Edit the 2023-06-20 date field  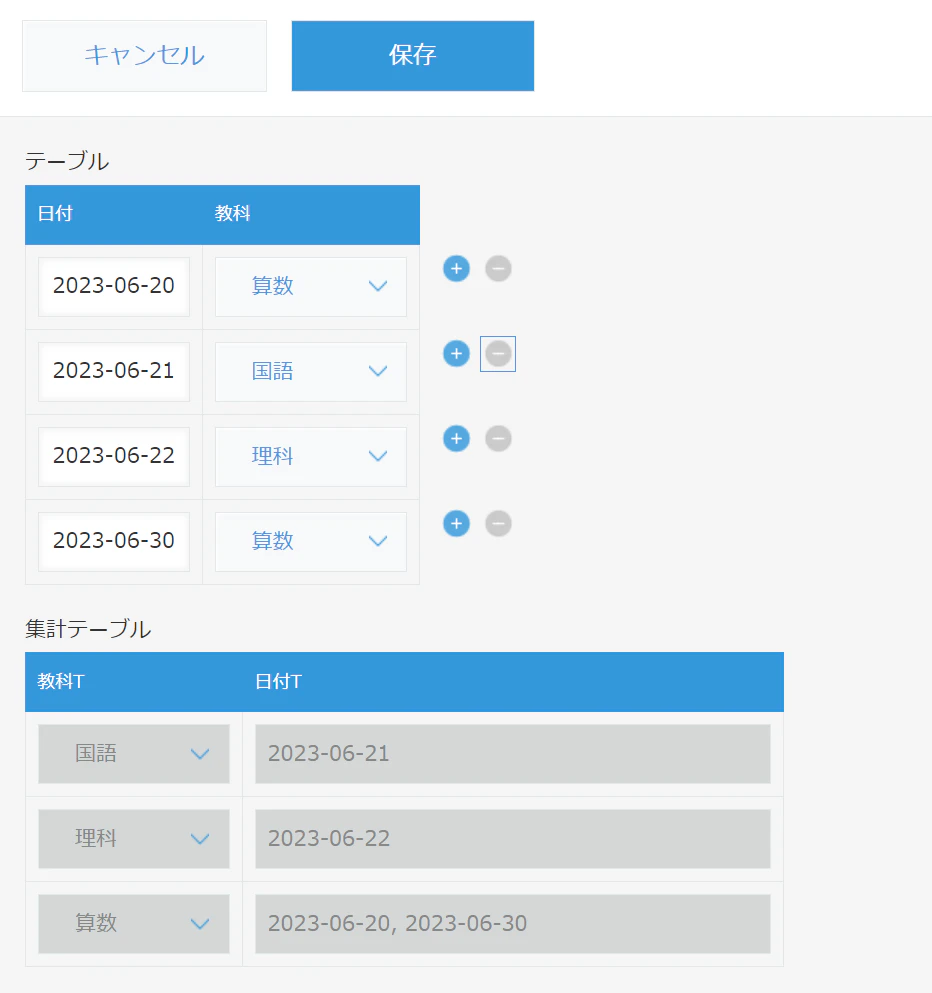pyautogui.click(x=114, y=286)
